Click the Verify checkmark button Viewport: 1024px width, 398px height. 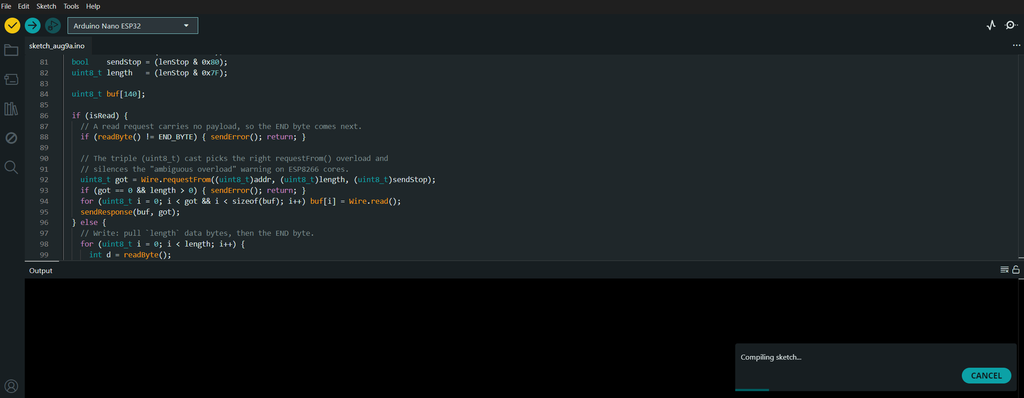(12, 25)
